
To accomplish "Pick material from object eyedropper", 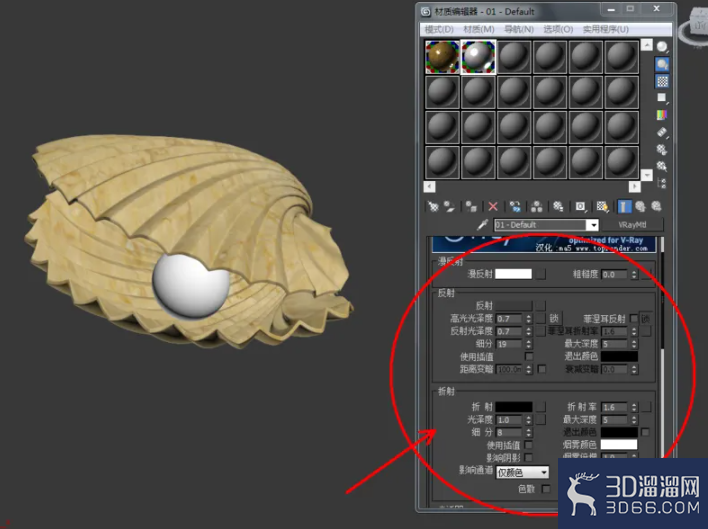I will 483,224.
